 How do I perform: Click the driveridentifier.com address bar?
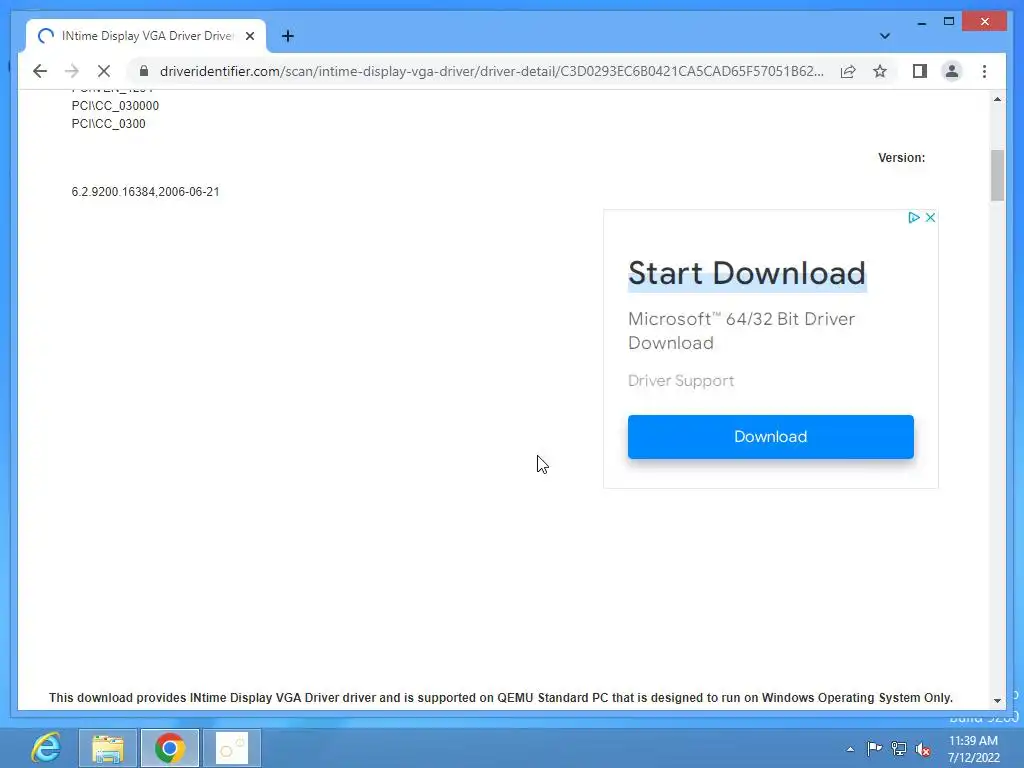coord(491,71)
